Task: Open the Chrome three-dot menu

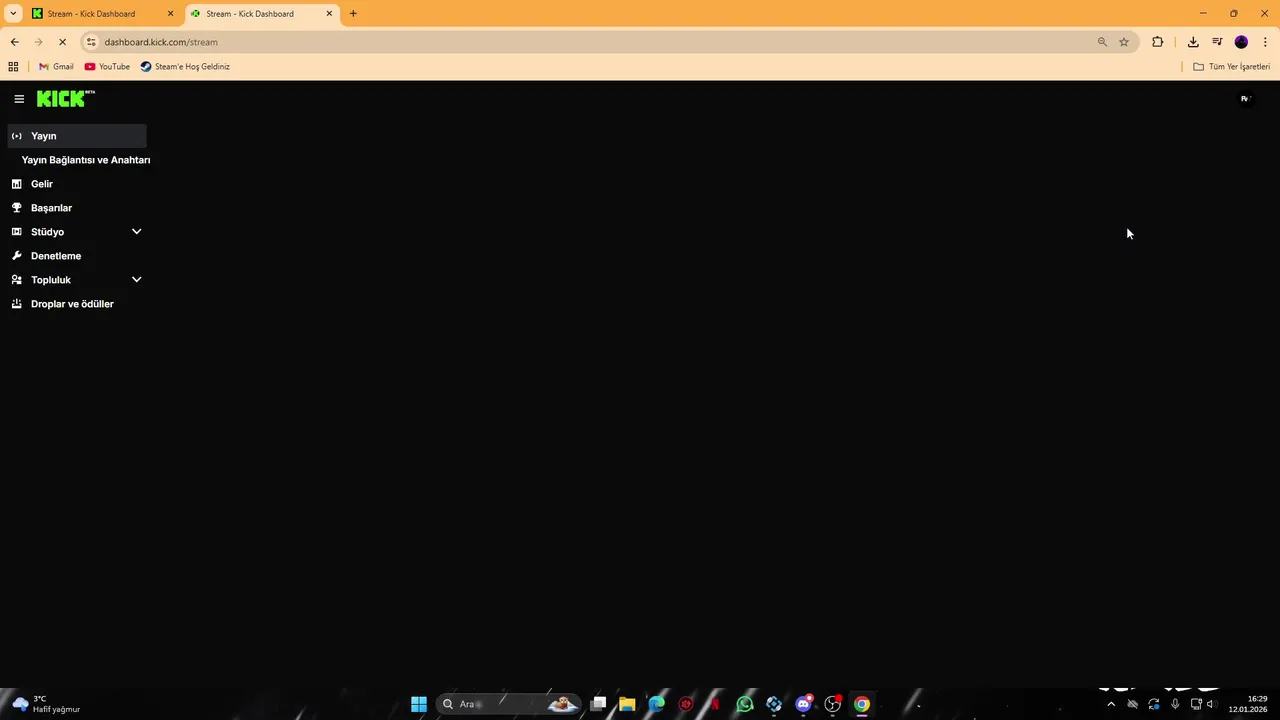Action: point(1265,42)
